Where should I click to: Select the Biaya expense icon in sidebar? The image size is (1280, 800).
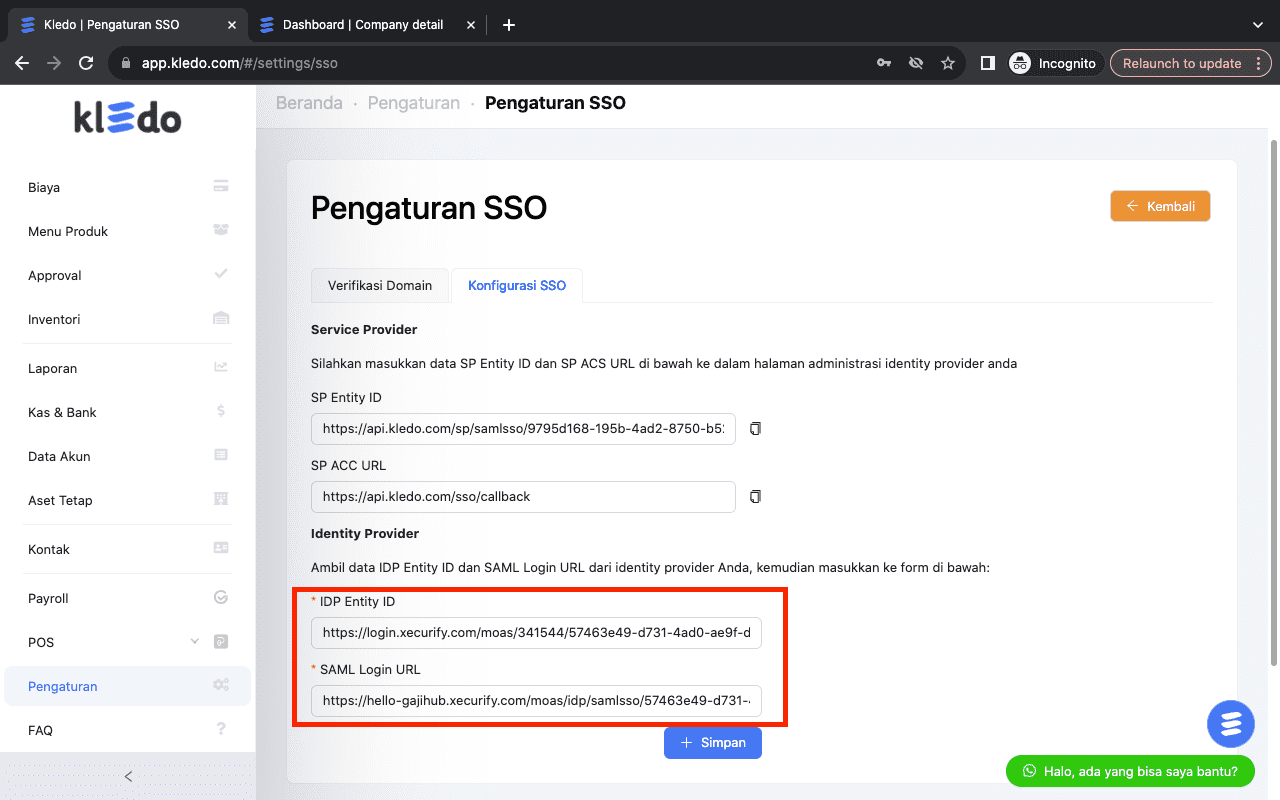tap(220, 186)
